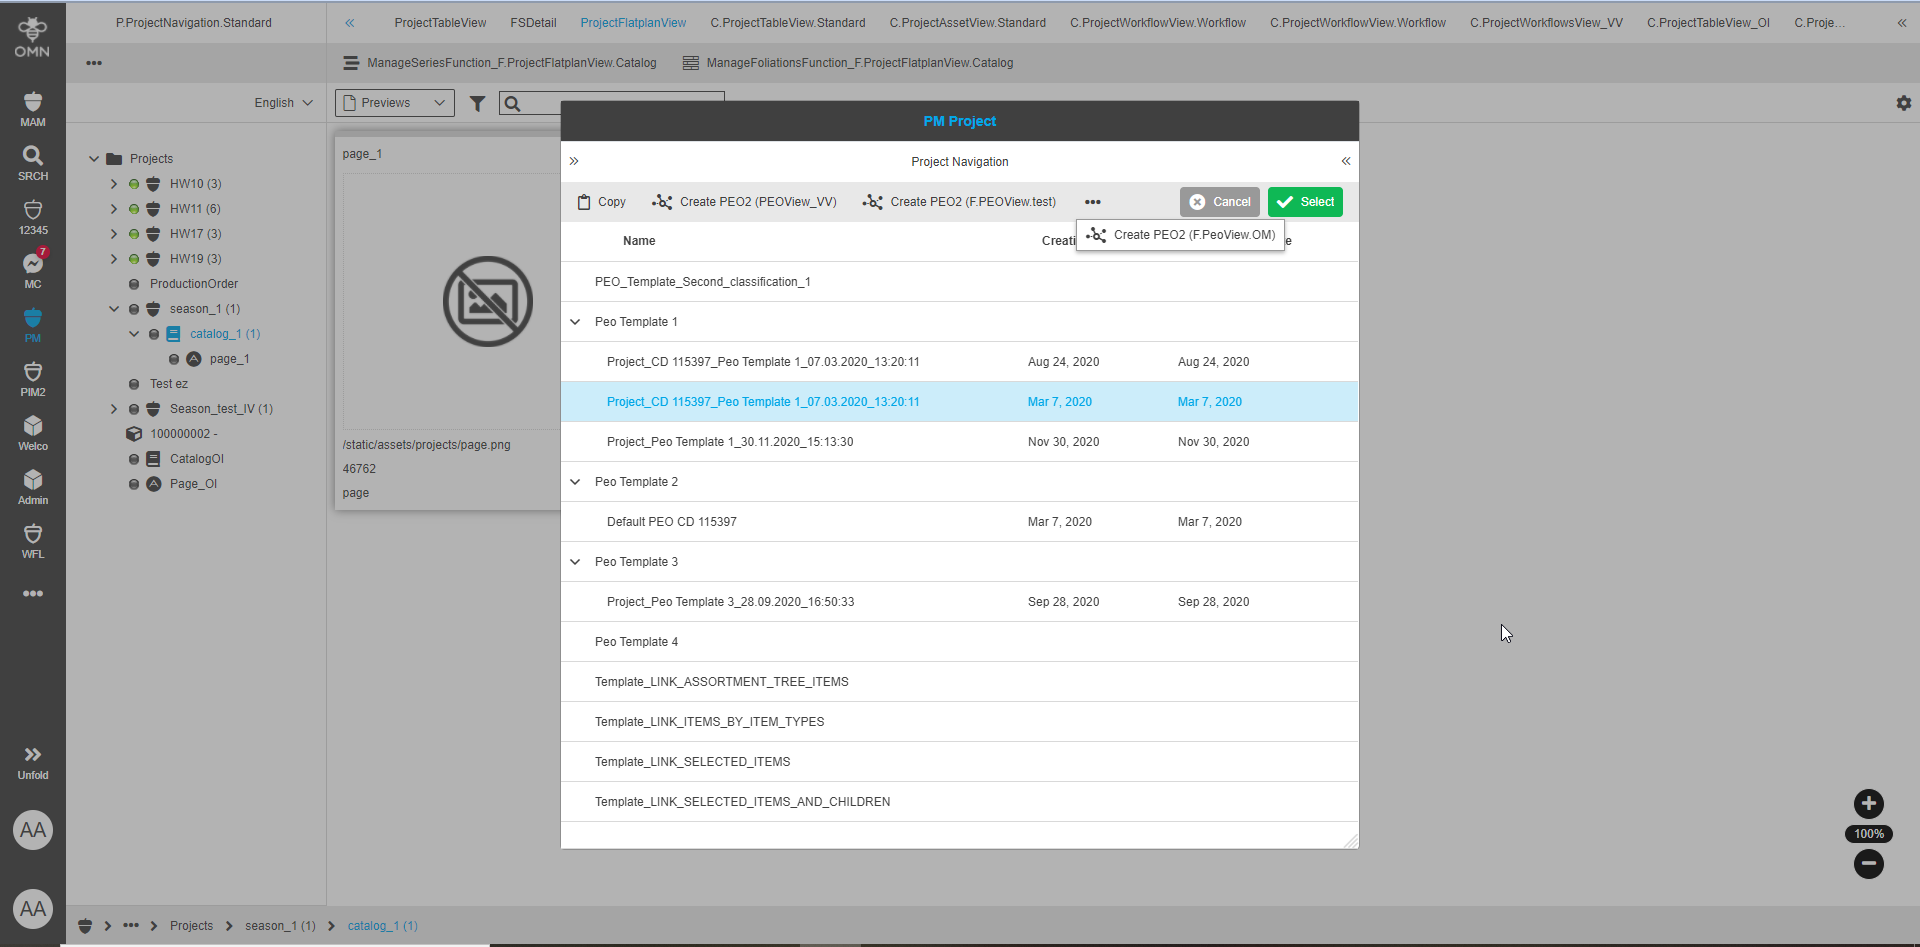Toggle the green status indicator beside HW10
Image resolution: width=1920 pixels, height=947 pixels.
[134, 183]
